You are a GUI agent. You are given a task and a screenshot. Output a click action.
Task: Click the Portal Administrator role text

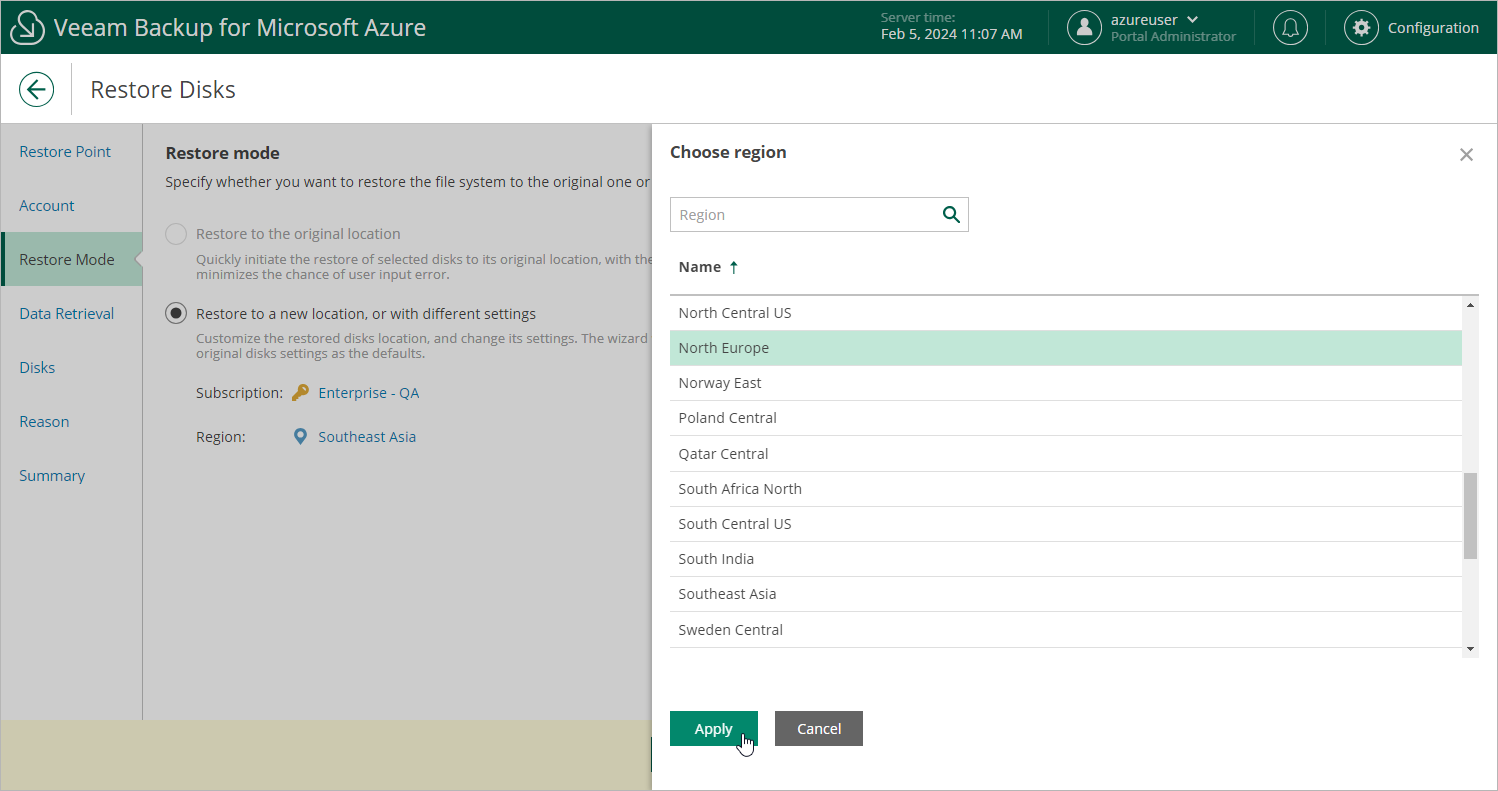(x=1173, y=37)
